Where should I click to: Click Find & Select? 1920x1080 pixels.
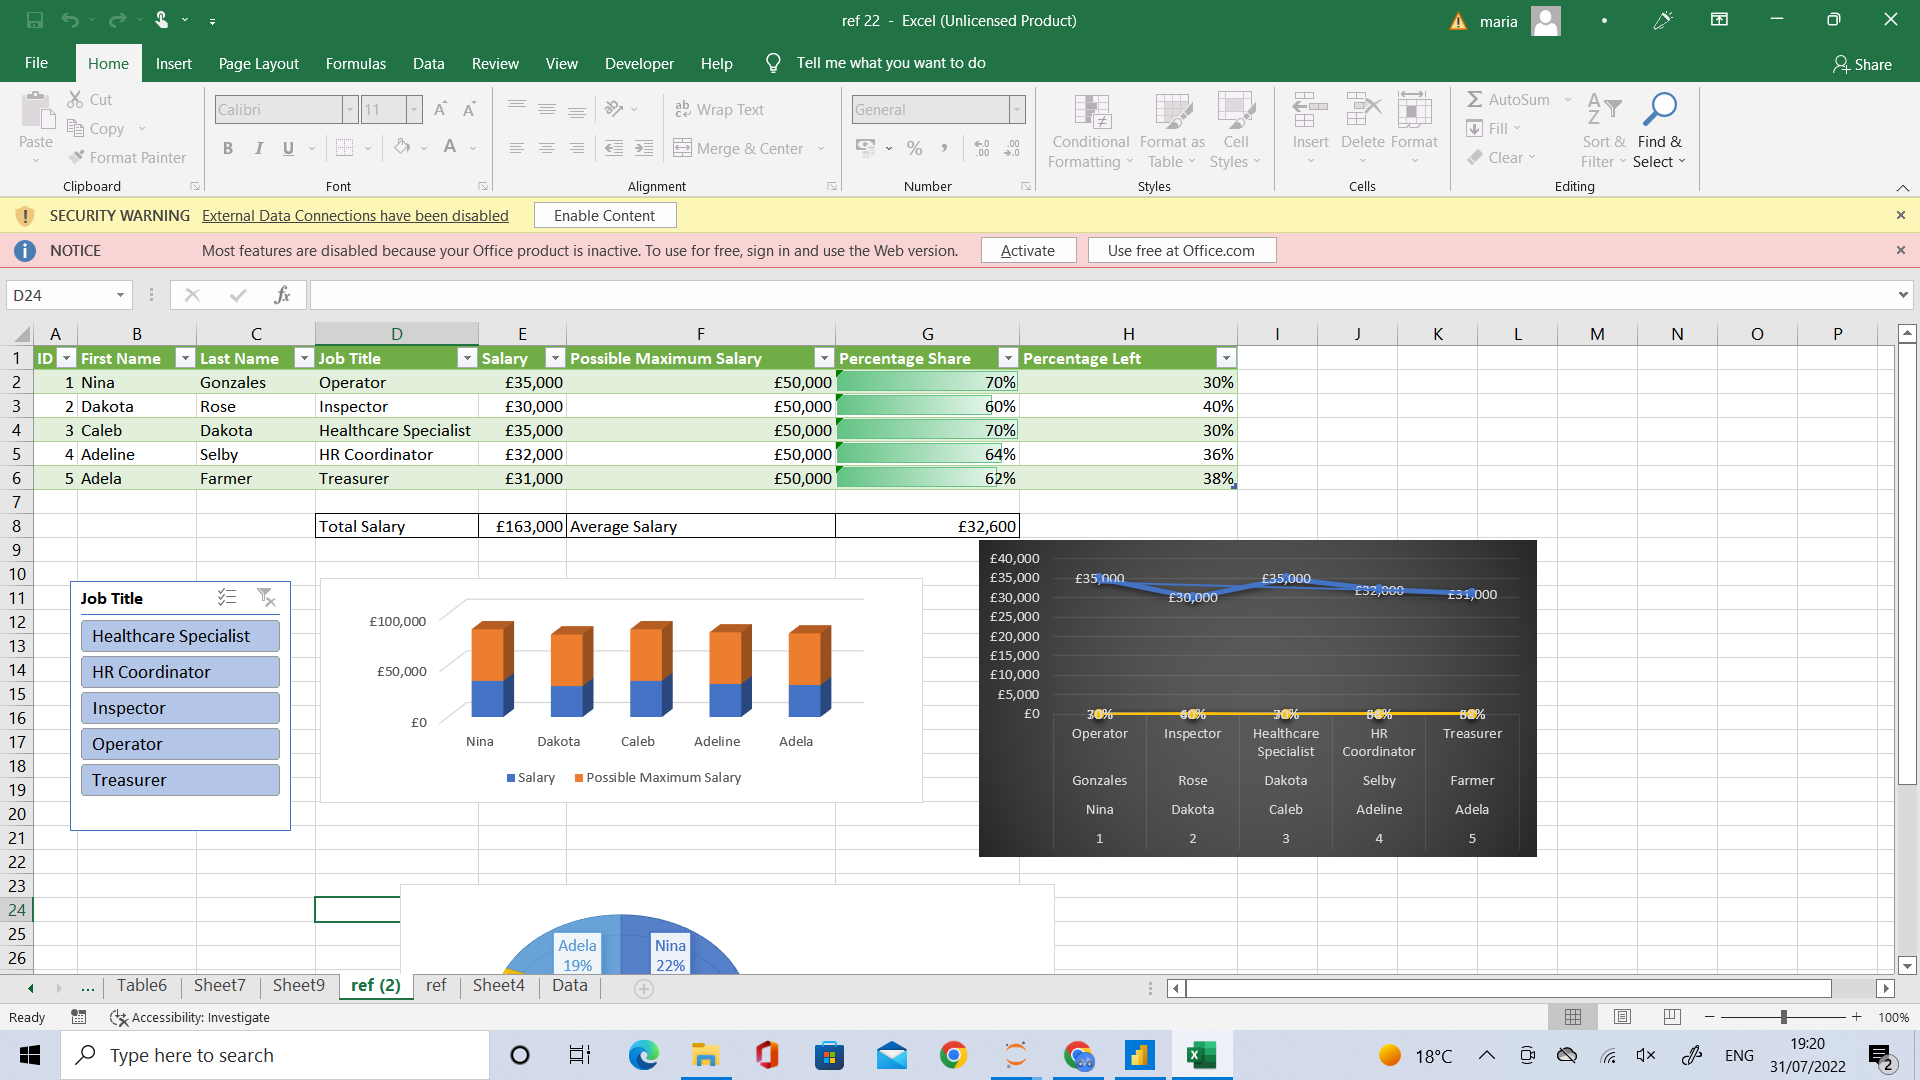1659,131
